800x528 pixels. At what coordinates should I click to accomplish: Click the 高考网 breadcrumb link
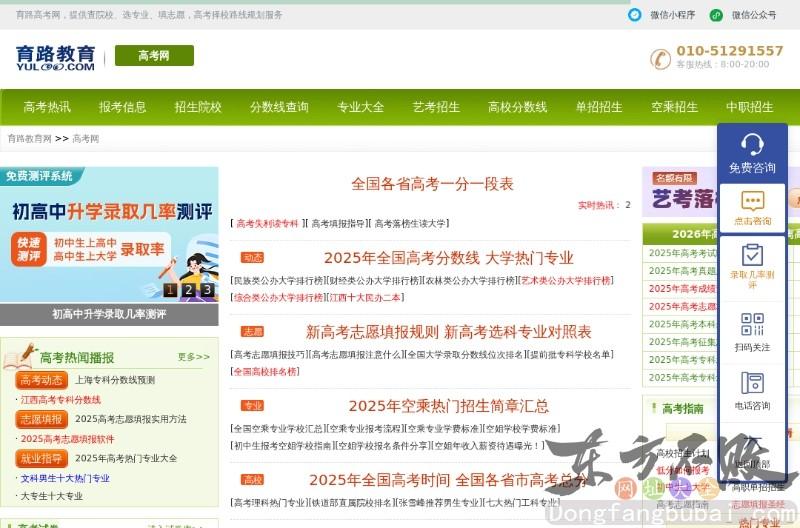[86, 139]
